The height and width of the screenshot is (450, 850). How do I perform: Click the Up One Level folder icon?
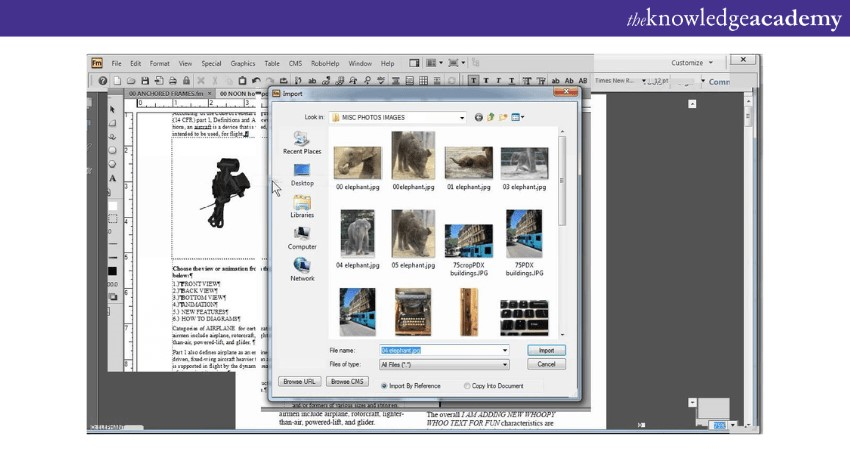point(492,117)
